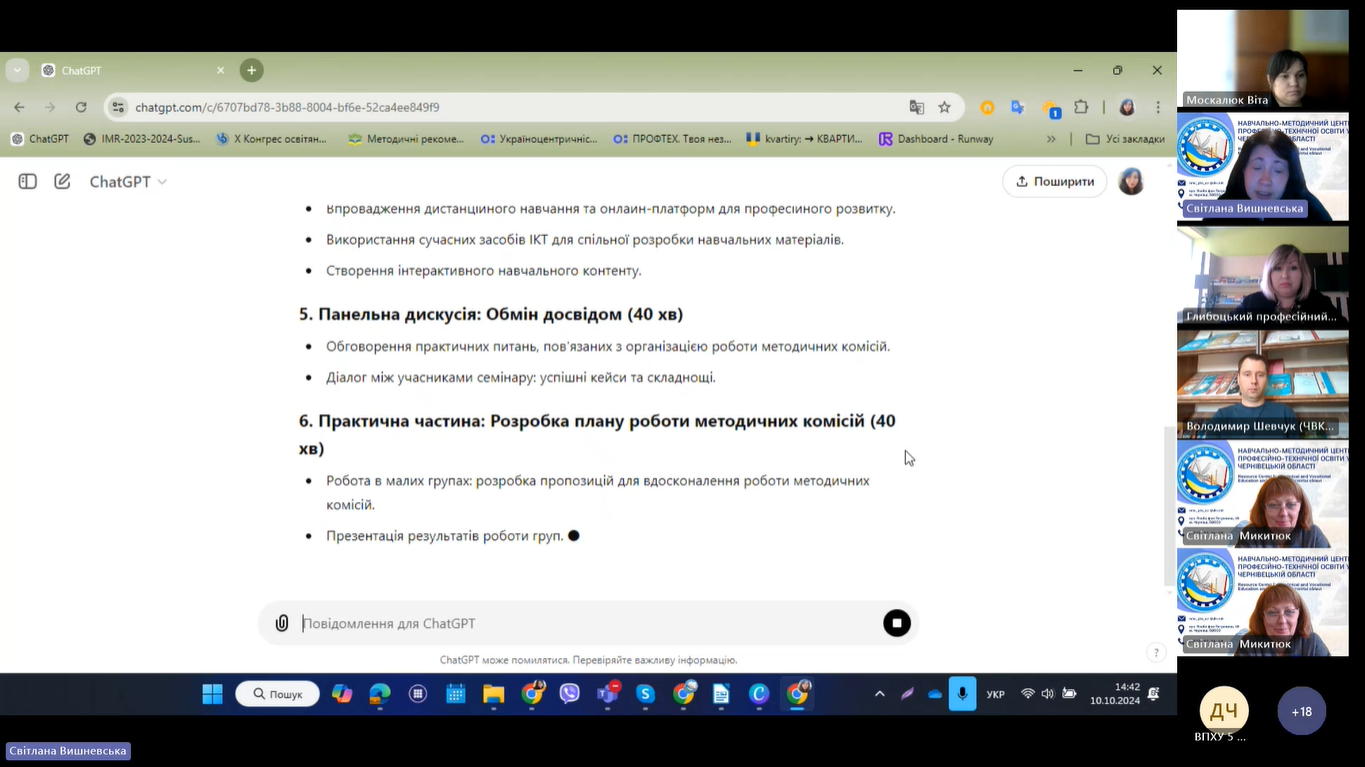Open the browser extensions puzzle icon
This screenshot has height=767, width=1365.
coord(1081,107)
